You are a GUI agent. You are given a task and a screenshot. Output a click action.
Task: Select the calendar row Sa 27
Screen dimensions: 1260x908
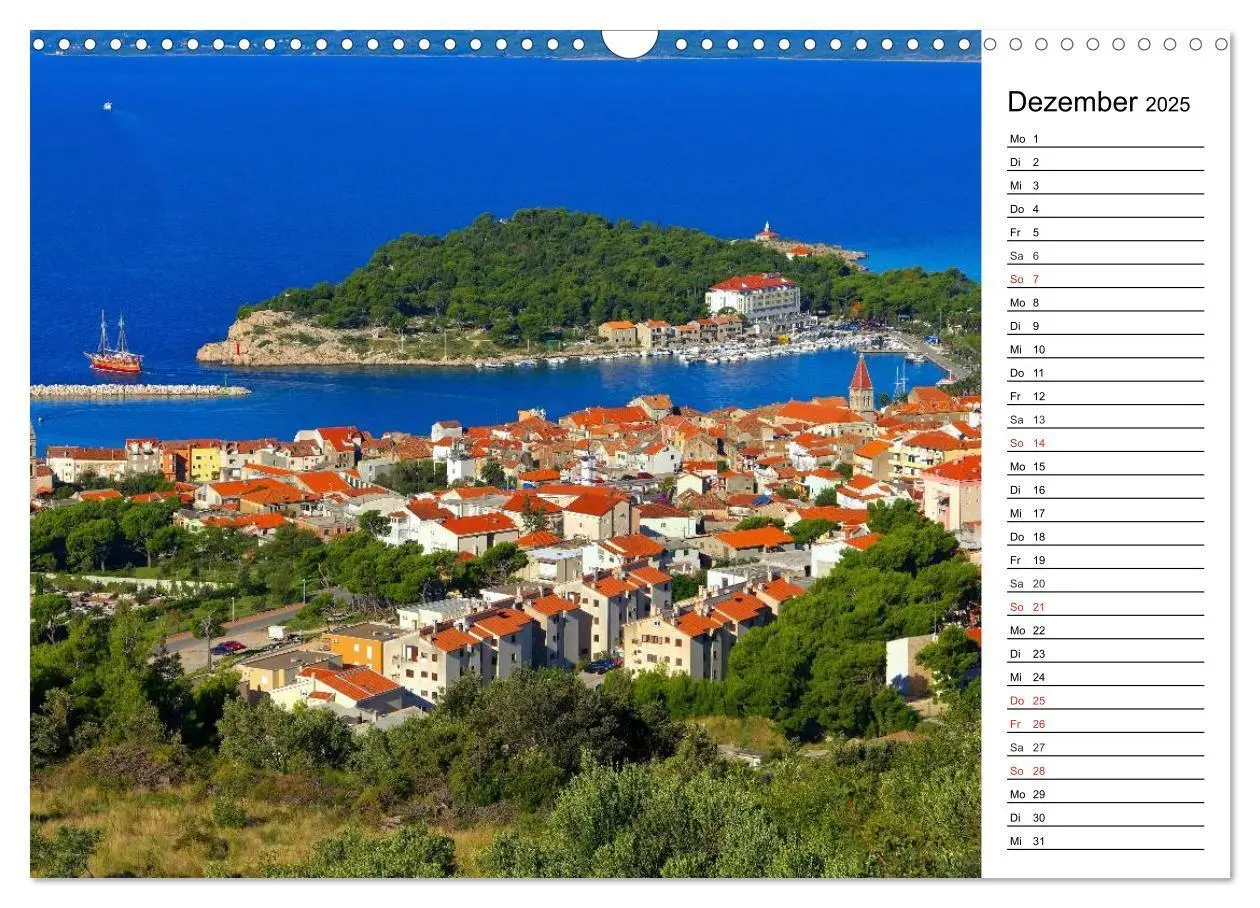click(x=1105, y=748)
